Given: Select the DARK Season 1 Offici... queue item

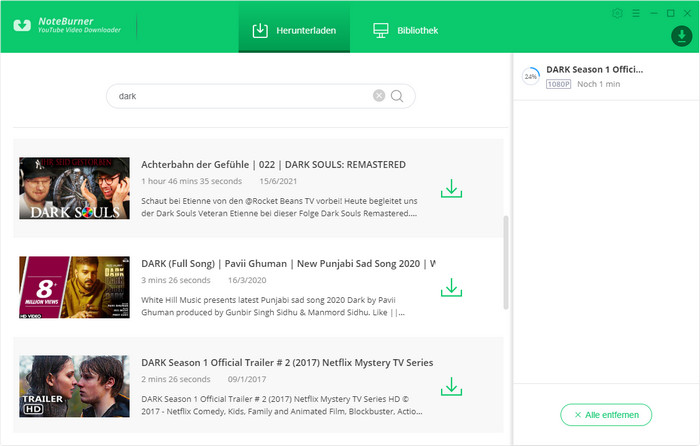Looking at the screenshot, I should [x=606, y=76].
